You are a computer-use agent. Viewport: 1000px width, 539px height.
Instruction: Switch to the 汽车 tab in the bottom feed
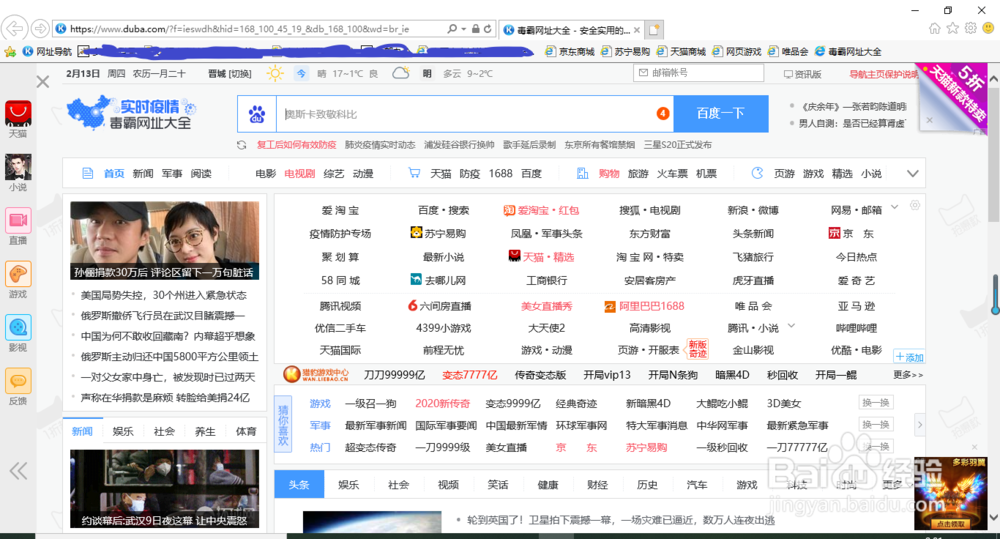(697, 484)
